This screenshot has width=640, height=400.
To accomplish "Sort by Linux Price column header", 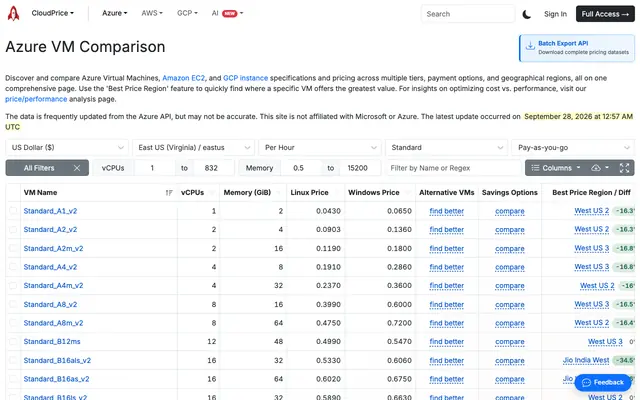I will pyautogui.click(x=316, y=193).
